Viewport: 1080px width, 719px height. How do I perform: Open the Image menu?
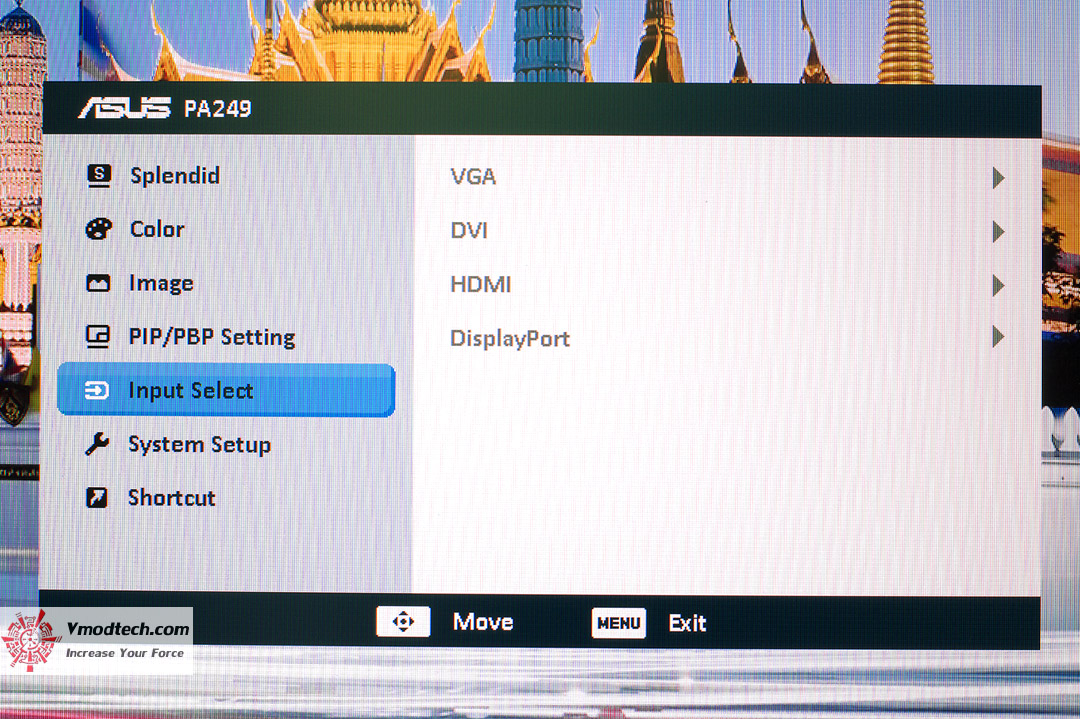161,283
